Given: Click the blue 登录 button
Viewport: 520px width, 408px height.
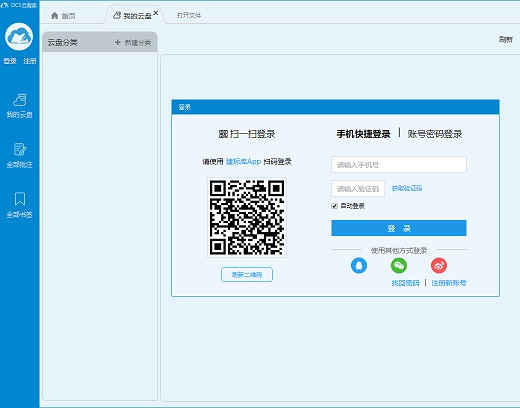Looking at the screenshot, I should click(399, 228).
